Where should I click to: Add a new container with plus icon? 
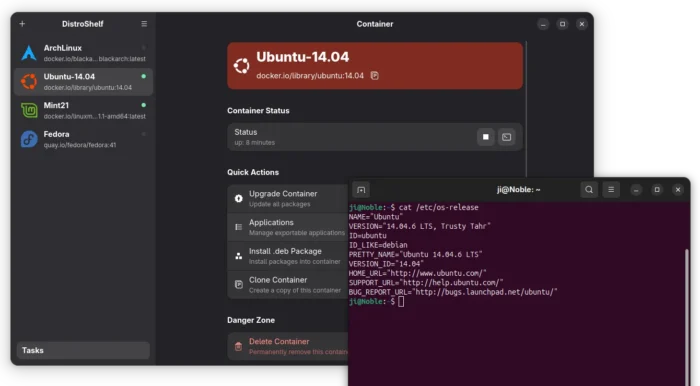click(22, 24)
